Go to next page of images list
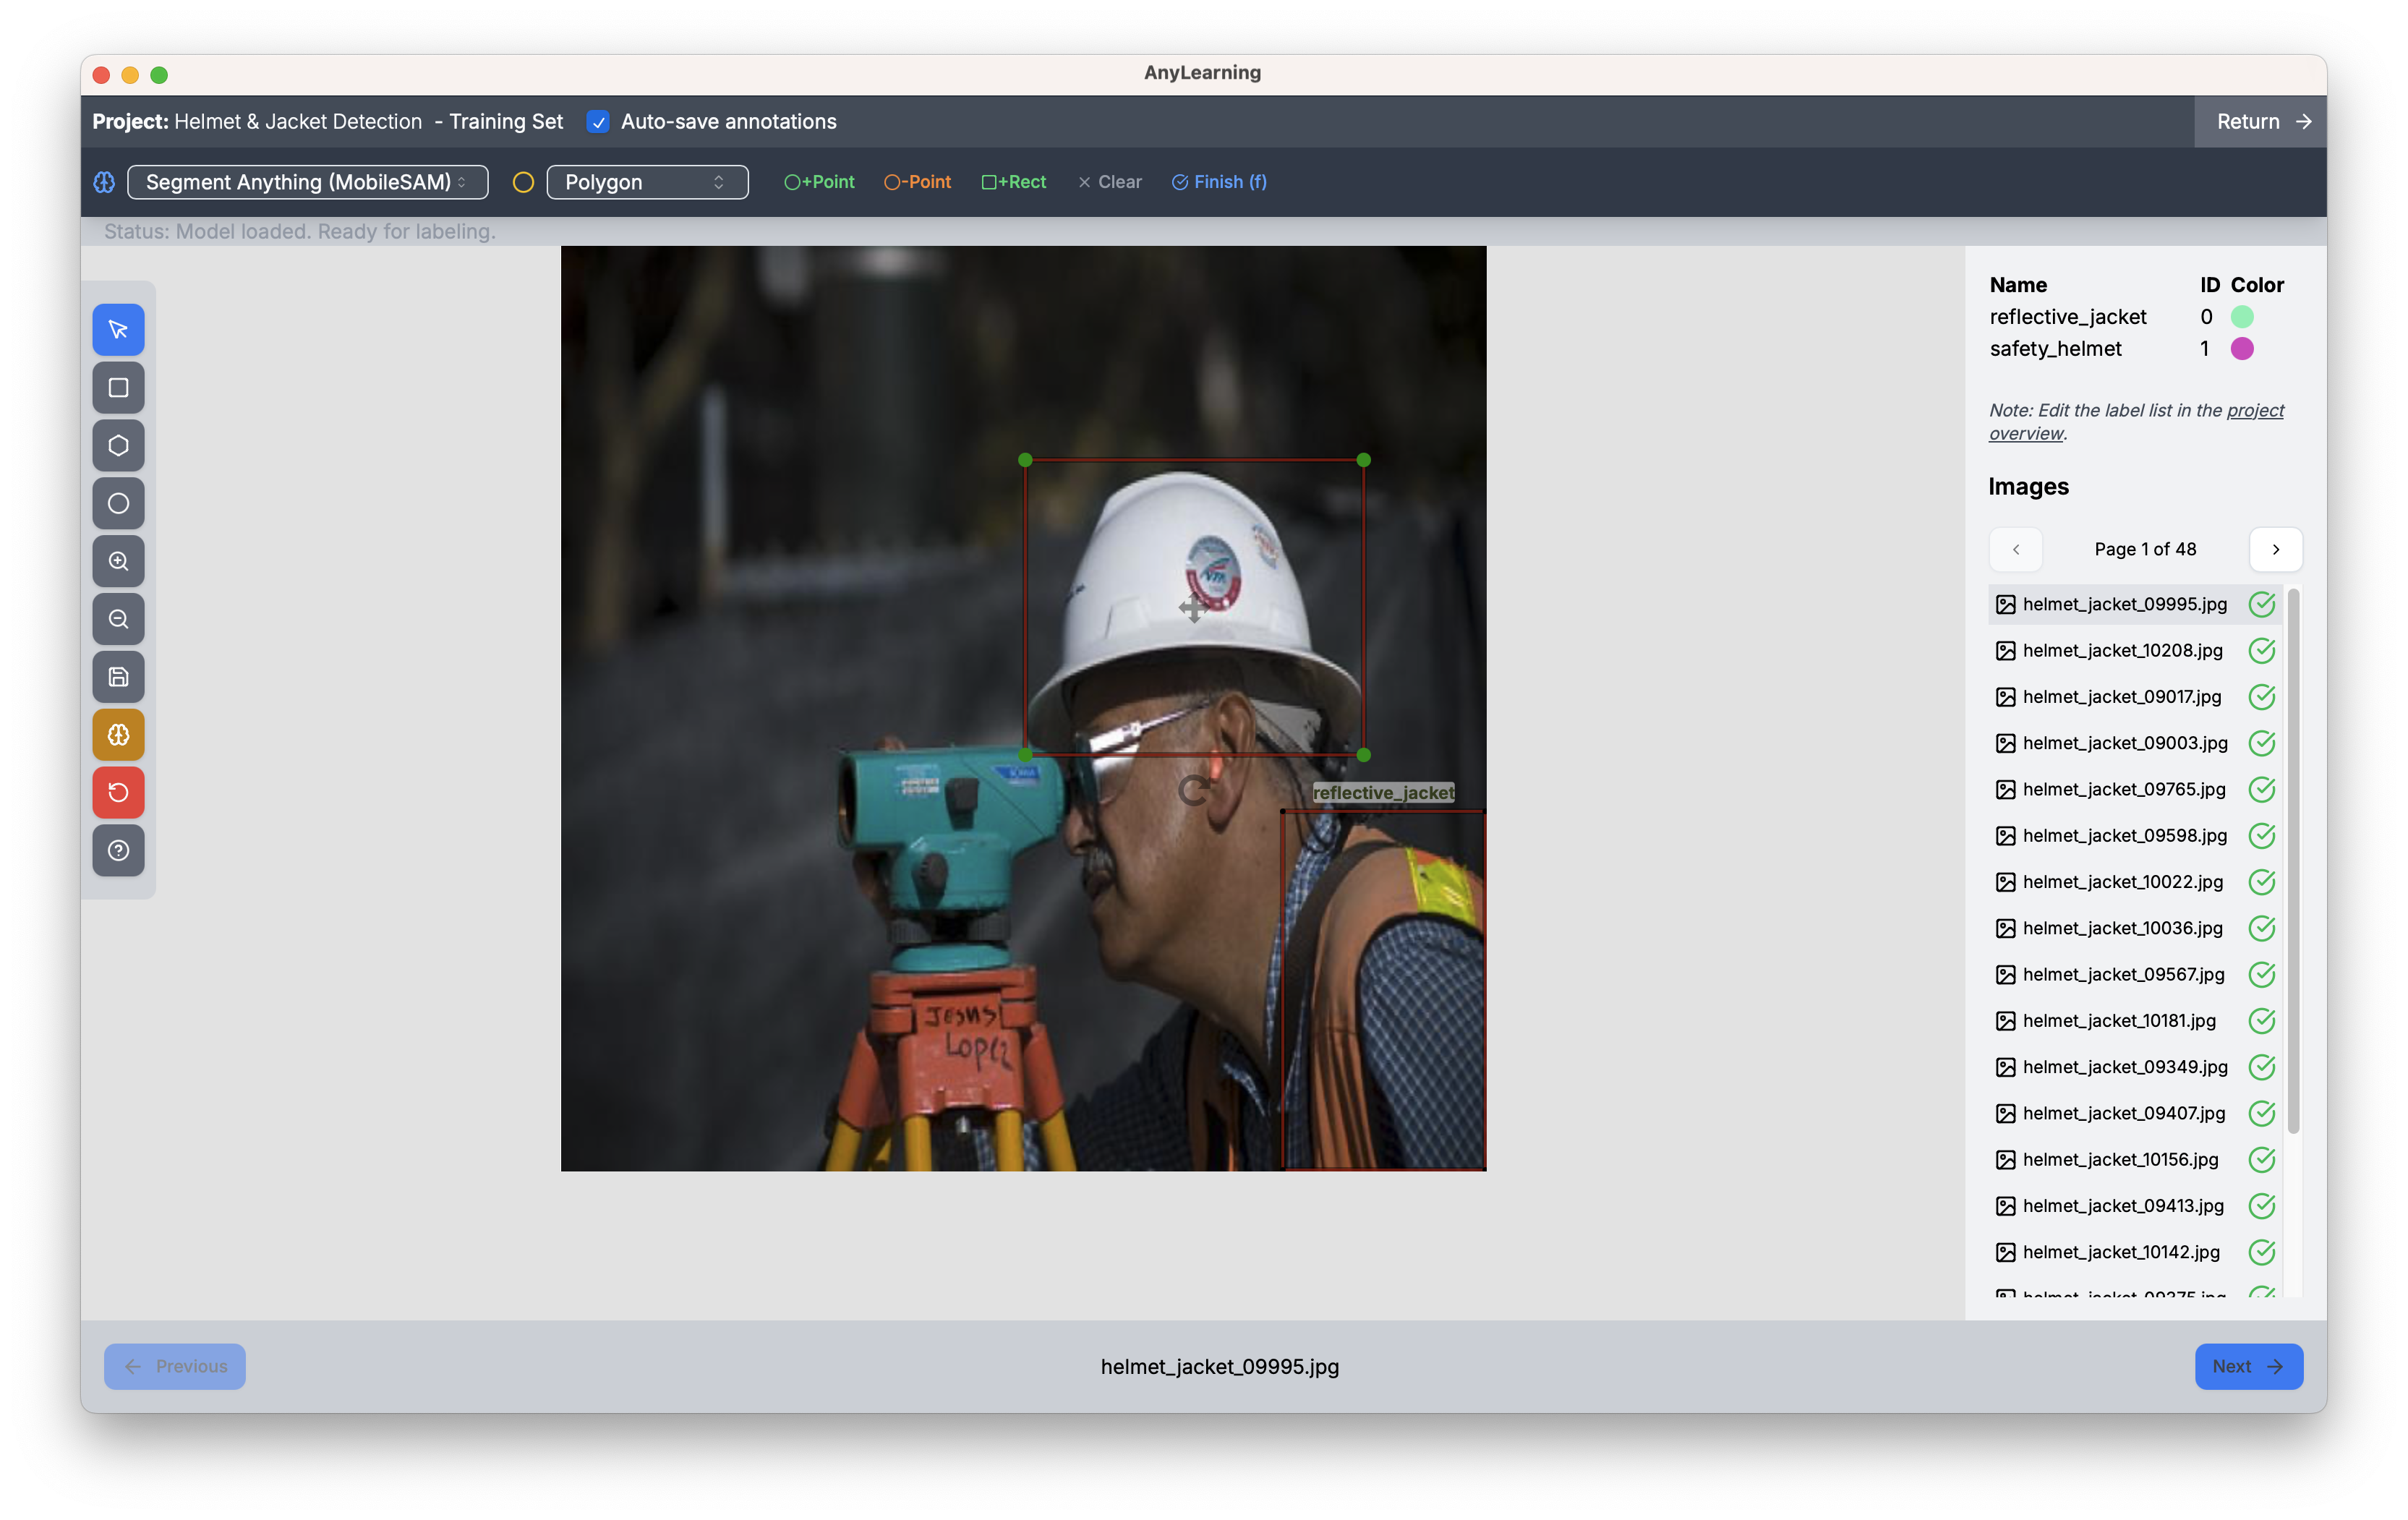Image resolution: width=2408 pixels, height=1520 pixels. [2275, 549]
